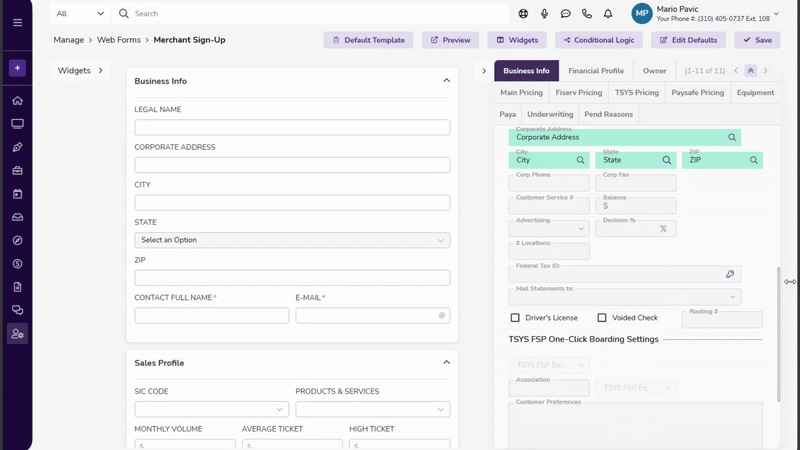
Task: Expand the Widgets panel chevron
Action: click(100, 71)
